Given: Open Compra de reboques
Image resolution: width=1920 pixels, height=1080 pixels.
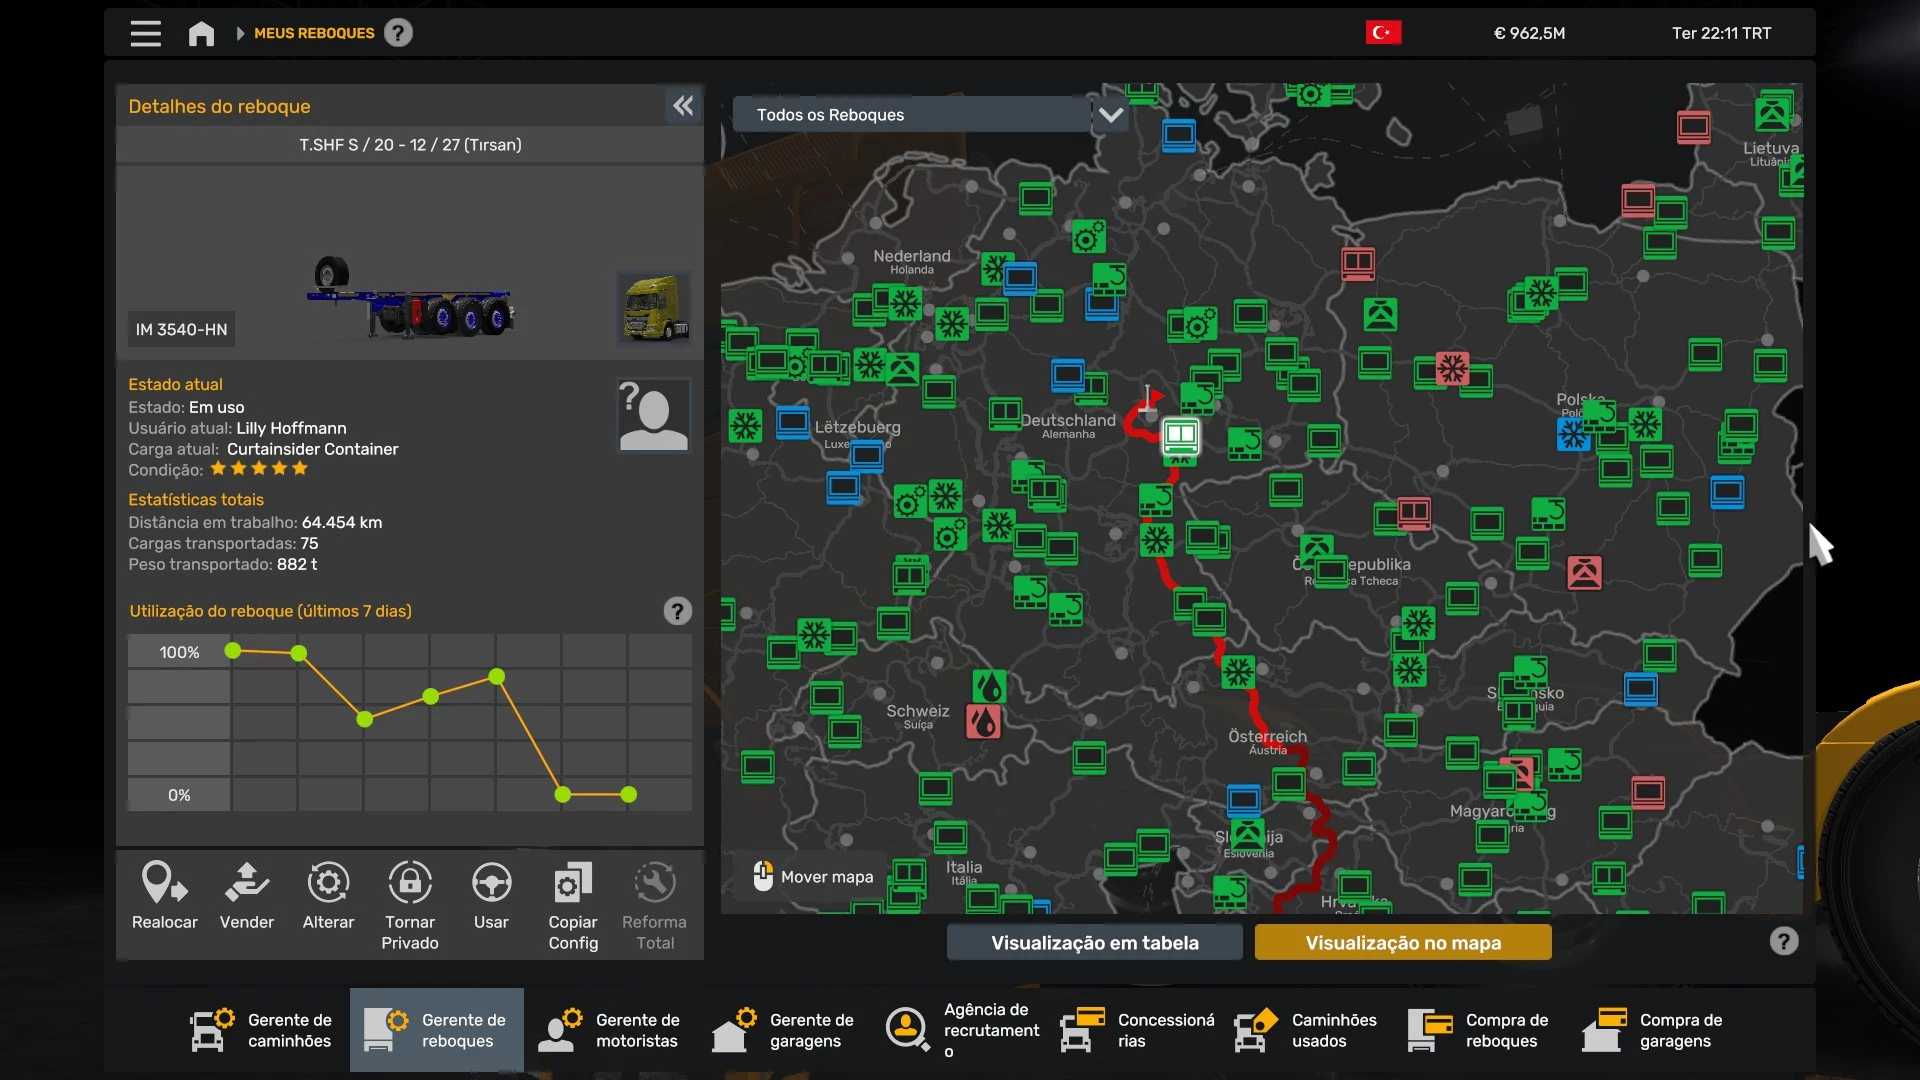Looking at the screenshot, I should (1480, 1030).
